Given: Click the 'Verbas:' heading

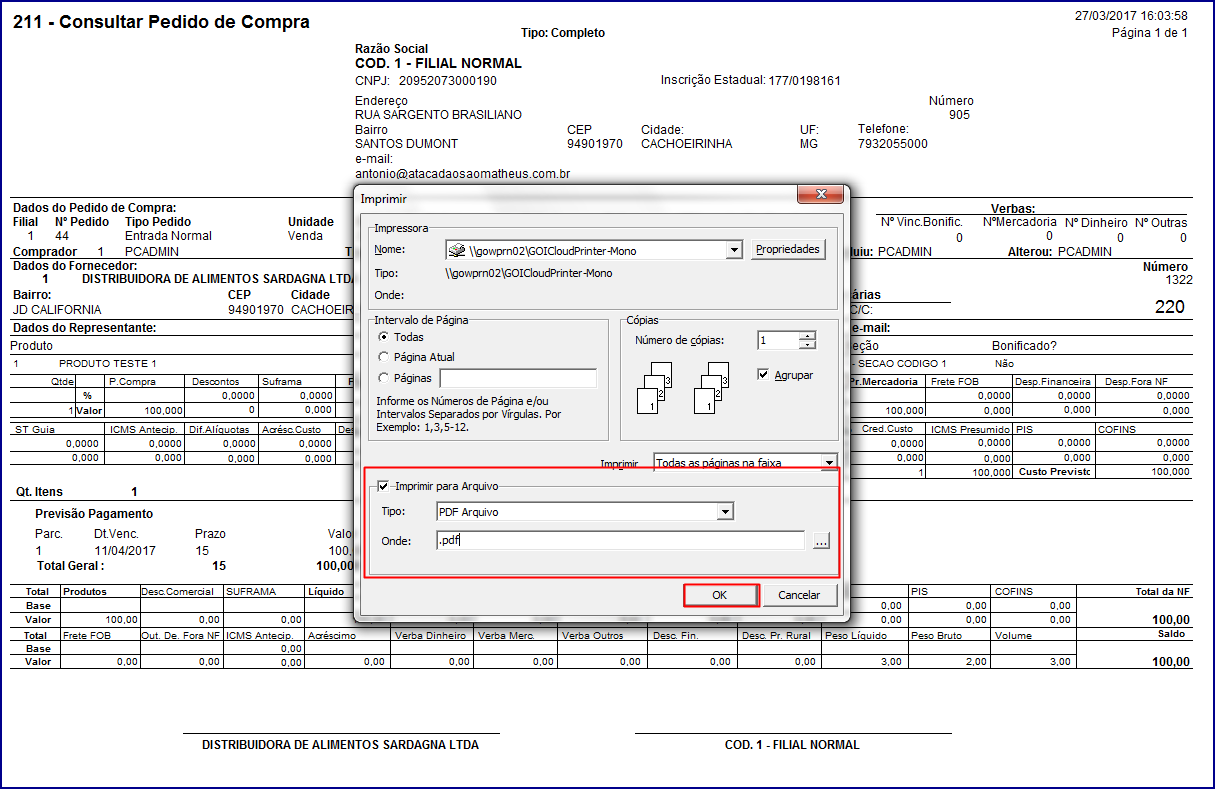Looking at the screenshot, I should [x=1013, y=208].
